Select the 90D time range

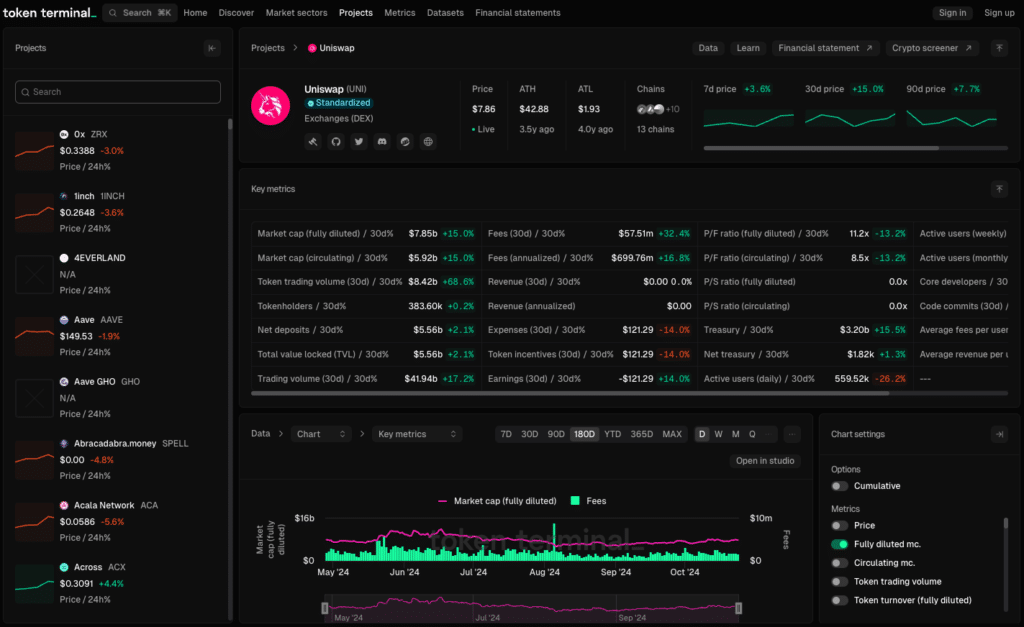point(556,434)
